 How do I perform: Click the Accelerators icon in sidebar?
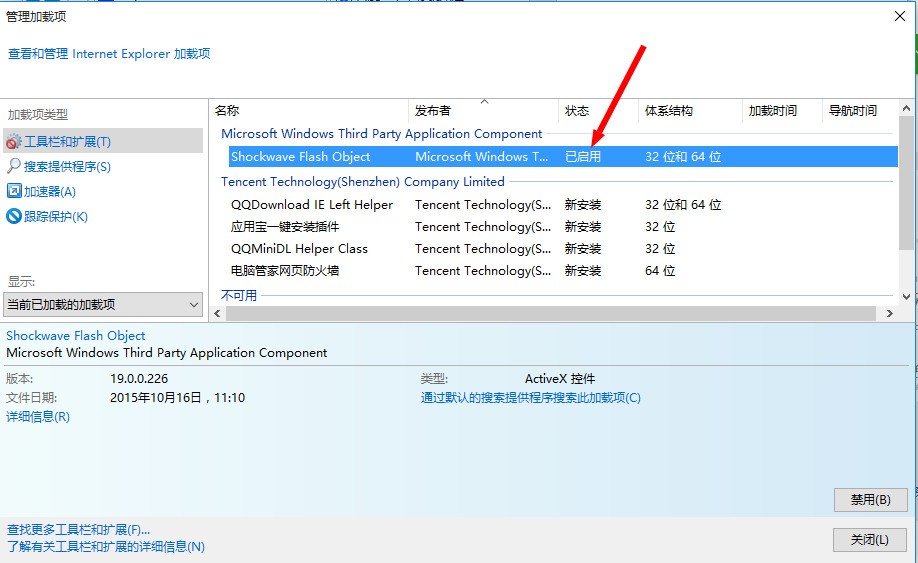[14, 191]
